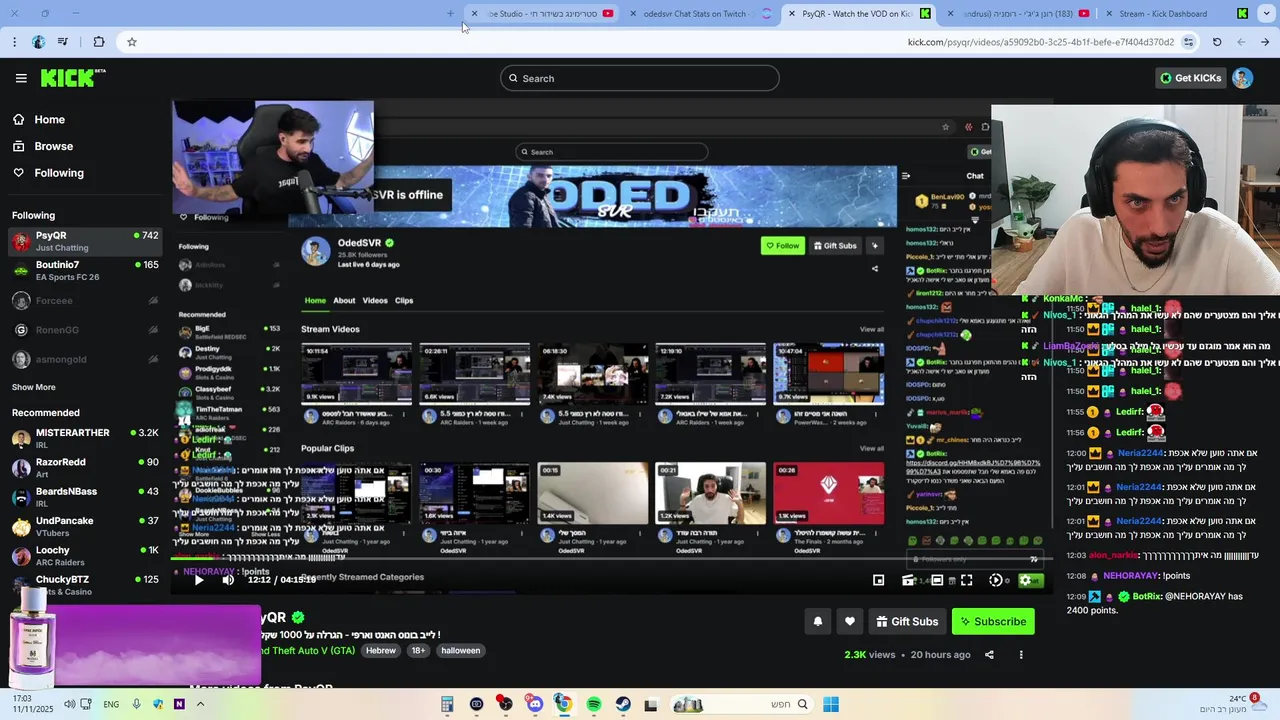This screenshot has height=720, width=1280.
Task: Share the video via the share icon
Action: click(989, 655)
